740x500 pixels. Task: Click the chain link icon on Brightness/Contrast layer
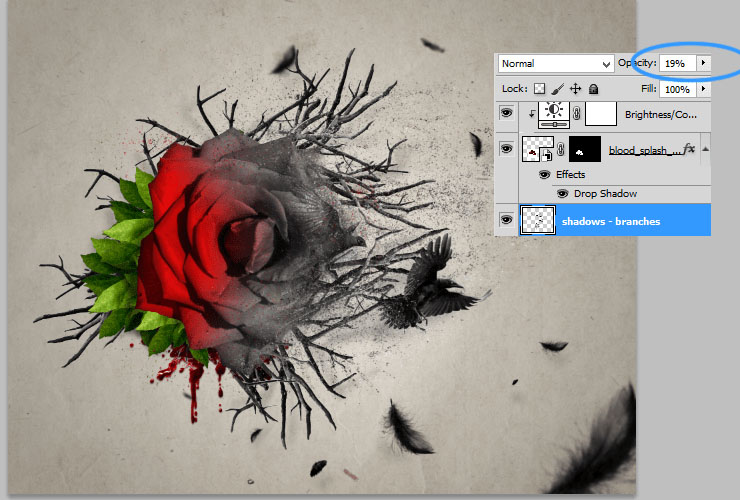[576, 114]
